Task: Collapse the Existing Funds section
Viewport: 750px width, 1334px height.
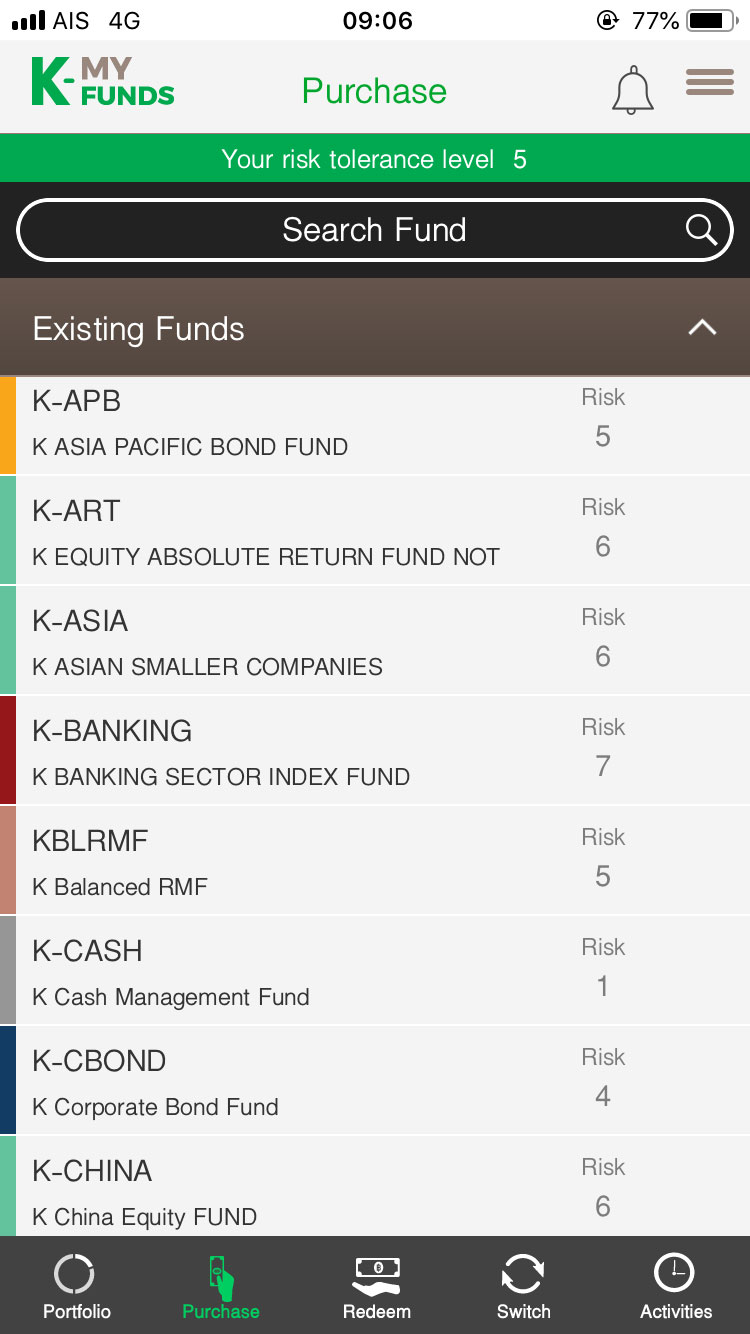Action: 702,328
